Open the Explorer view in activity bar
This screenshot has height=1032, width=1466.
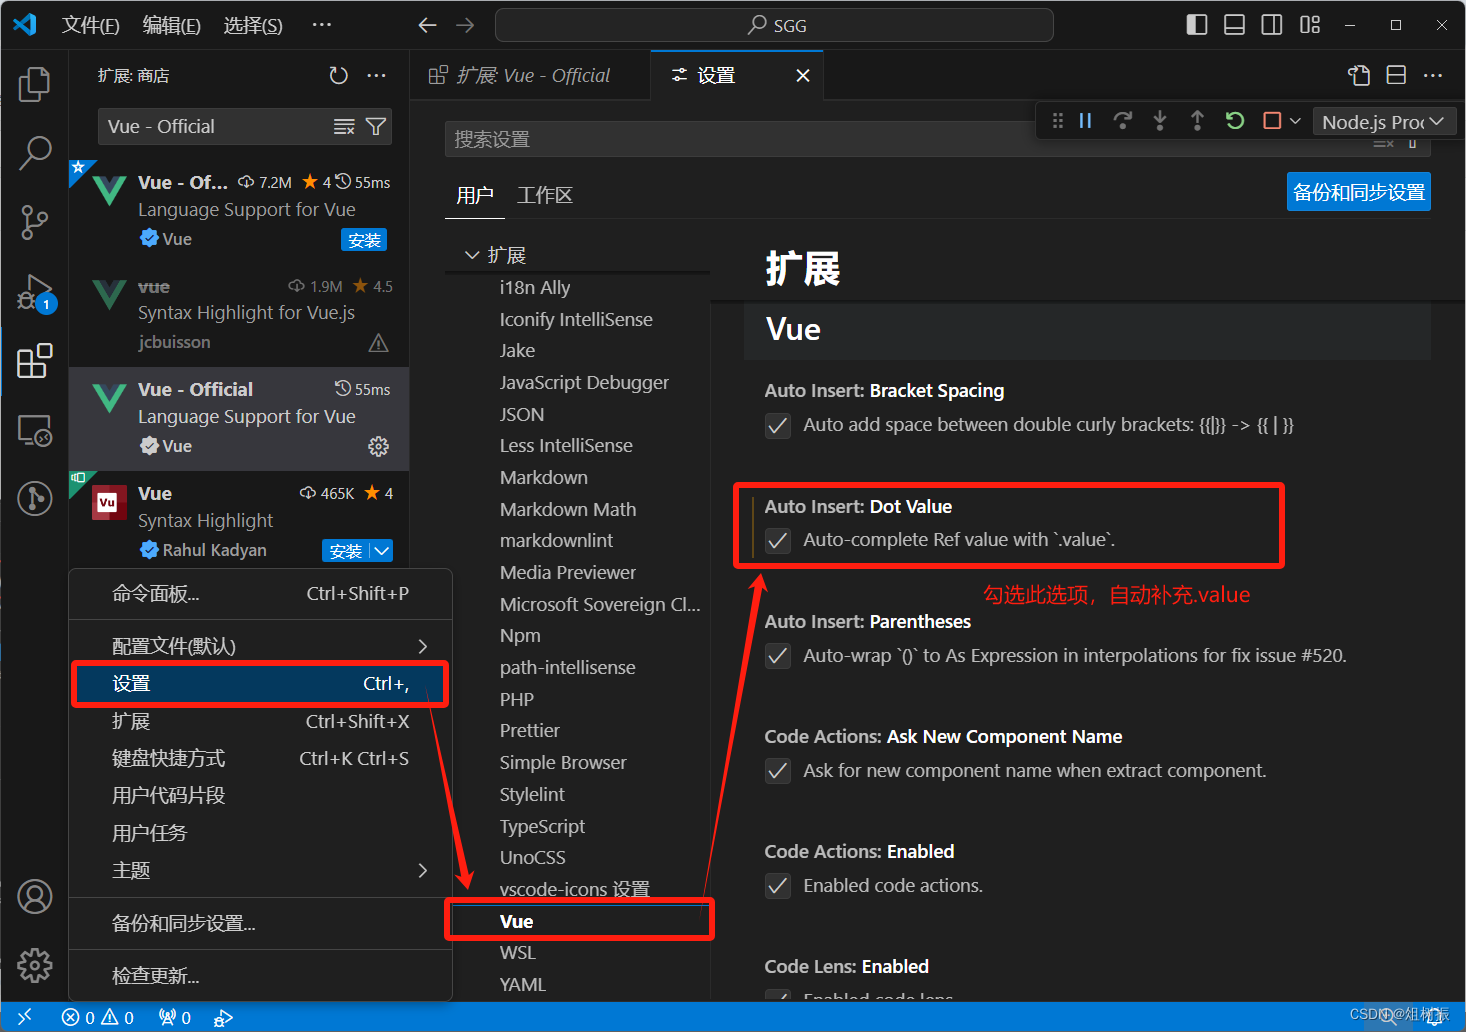35,84
